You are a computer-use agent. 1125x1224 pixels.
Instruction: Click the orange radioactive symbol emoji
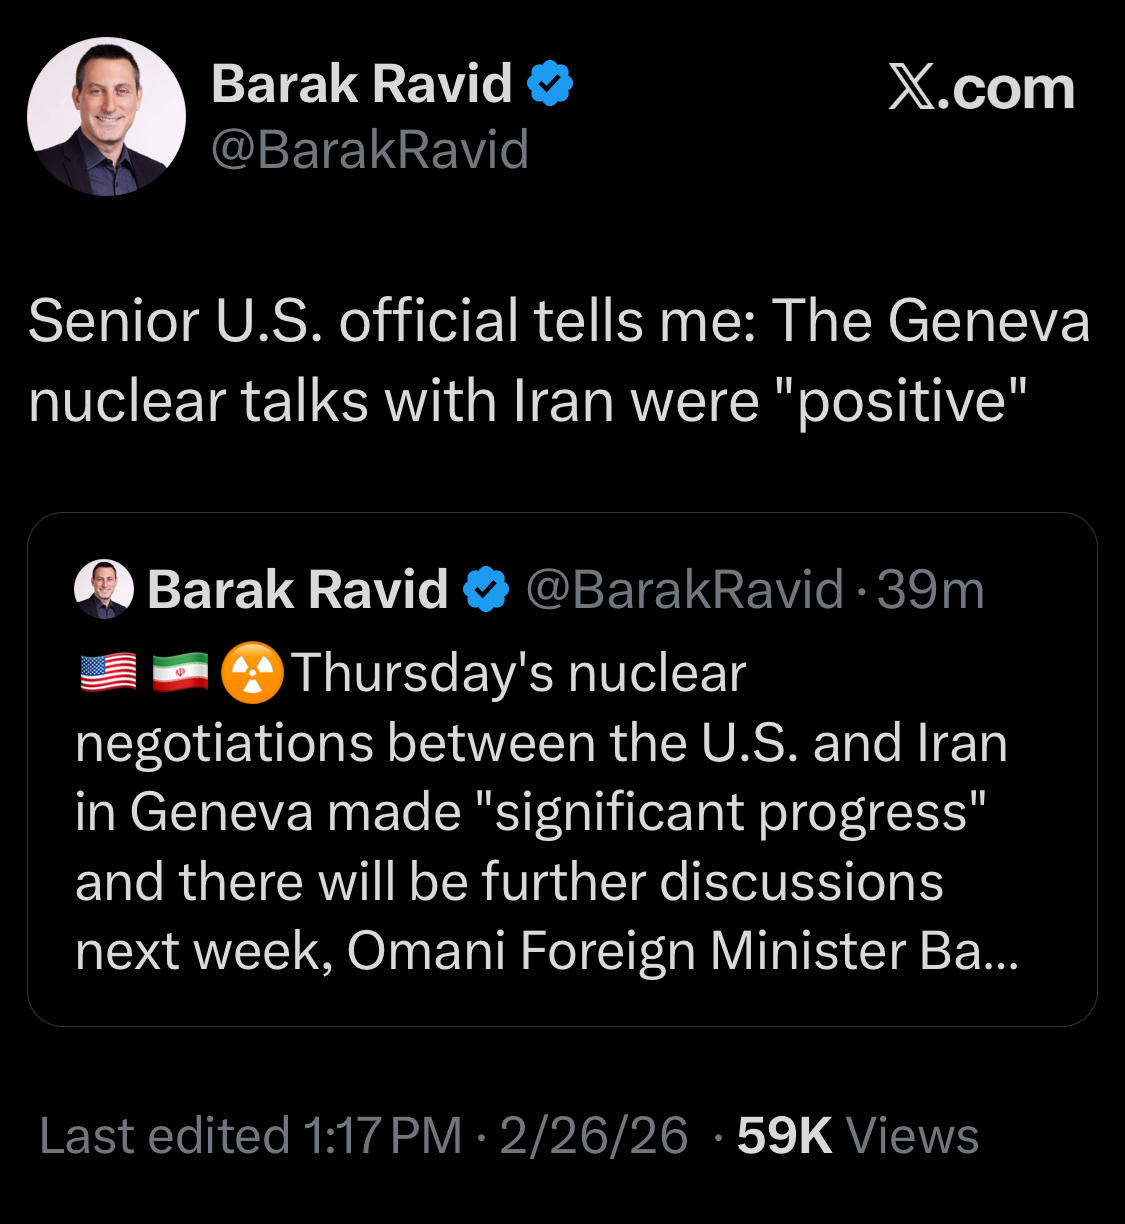coord(252,672)
